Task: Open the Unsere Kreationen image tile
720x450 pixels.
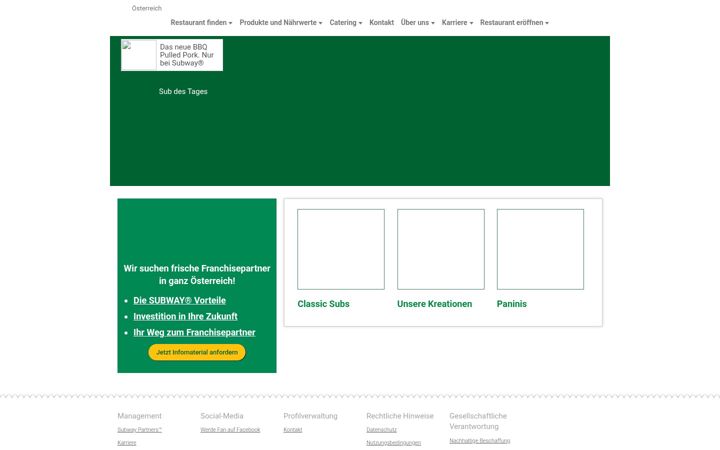Action: 441,249
